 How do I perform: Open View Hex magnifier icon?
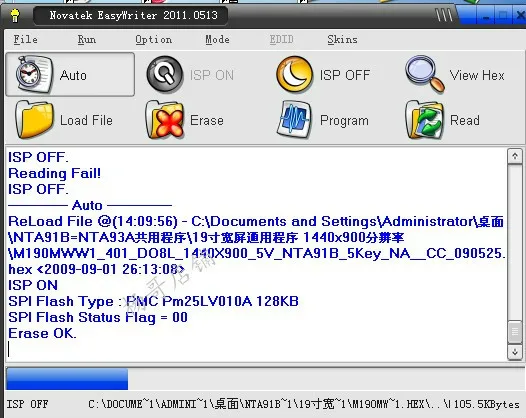[x=425, y=74]
